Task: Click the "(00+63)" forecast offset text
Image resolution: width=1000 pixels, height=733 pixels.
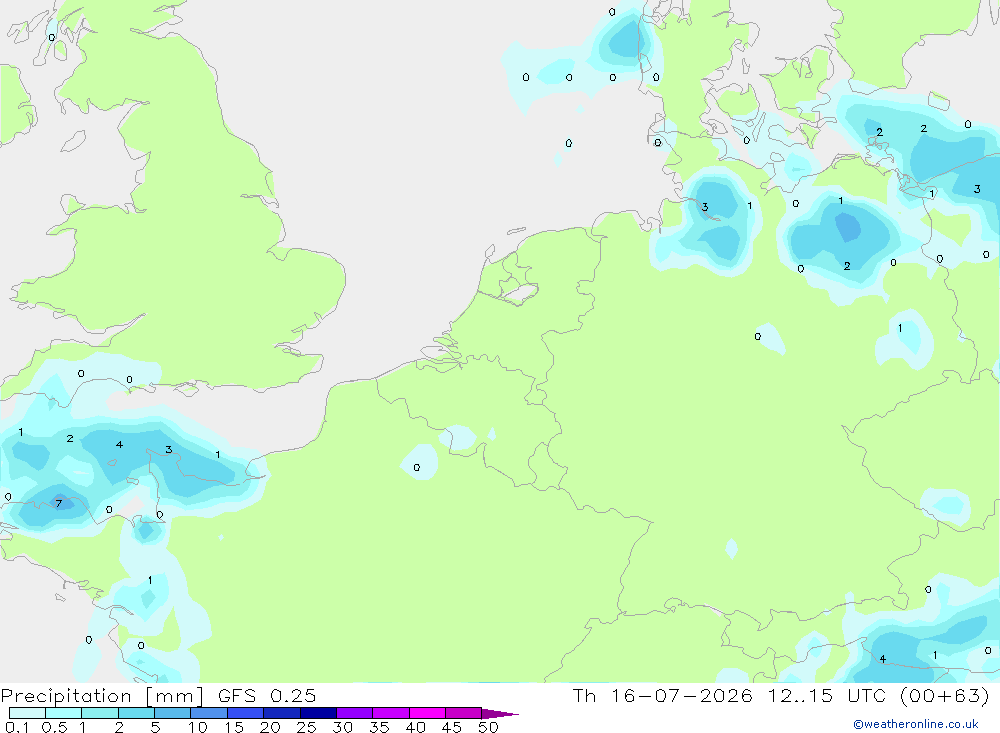Action: point(945,695)
